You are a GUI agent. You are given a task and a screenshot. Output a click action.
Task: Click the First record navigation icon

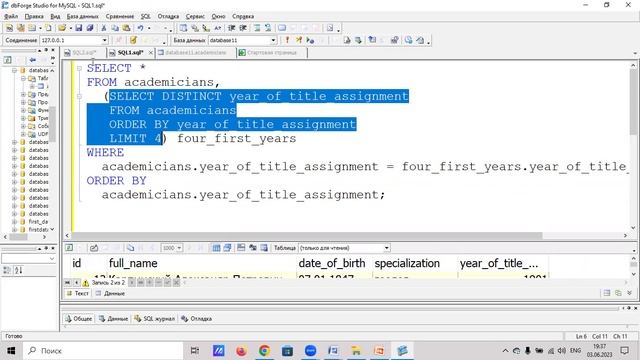point(68,282)
